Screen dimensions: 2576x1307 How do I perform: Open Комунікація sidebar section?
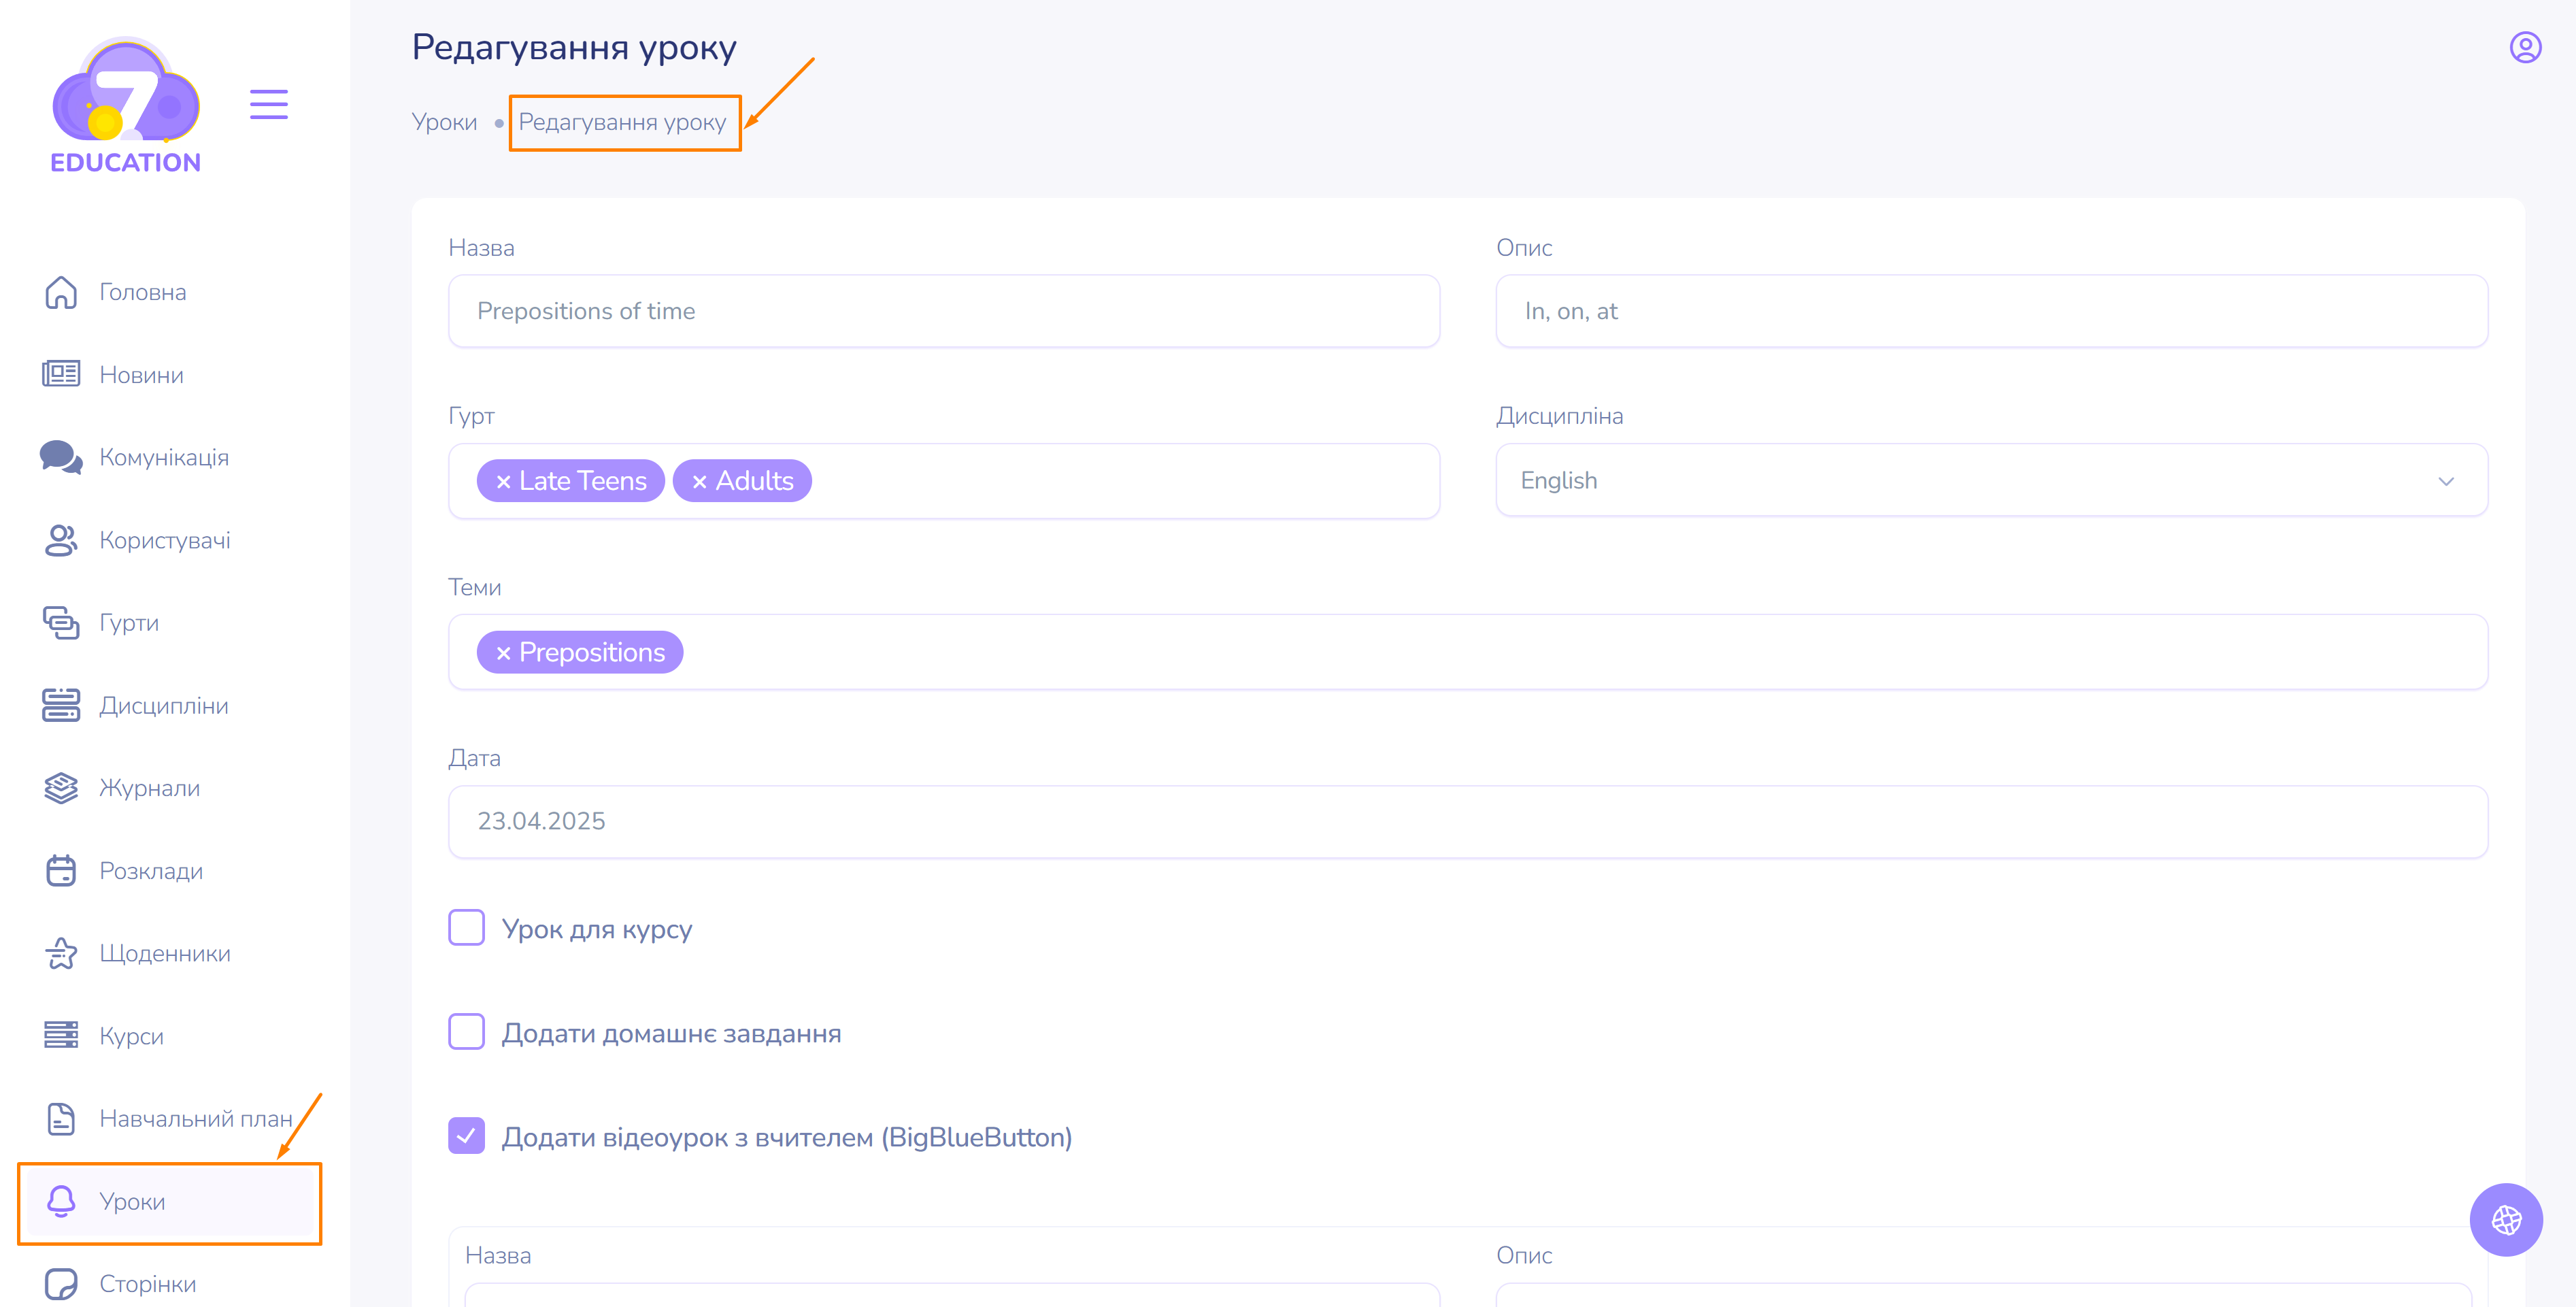click(164, 457)
